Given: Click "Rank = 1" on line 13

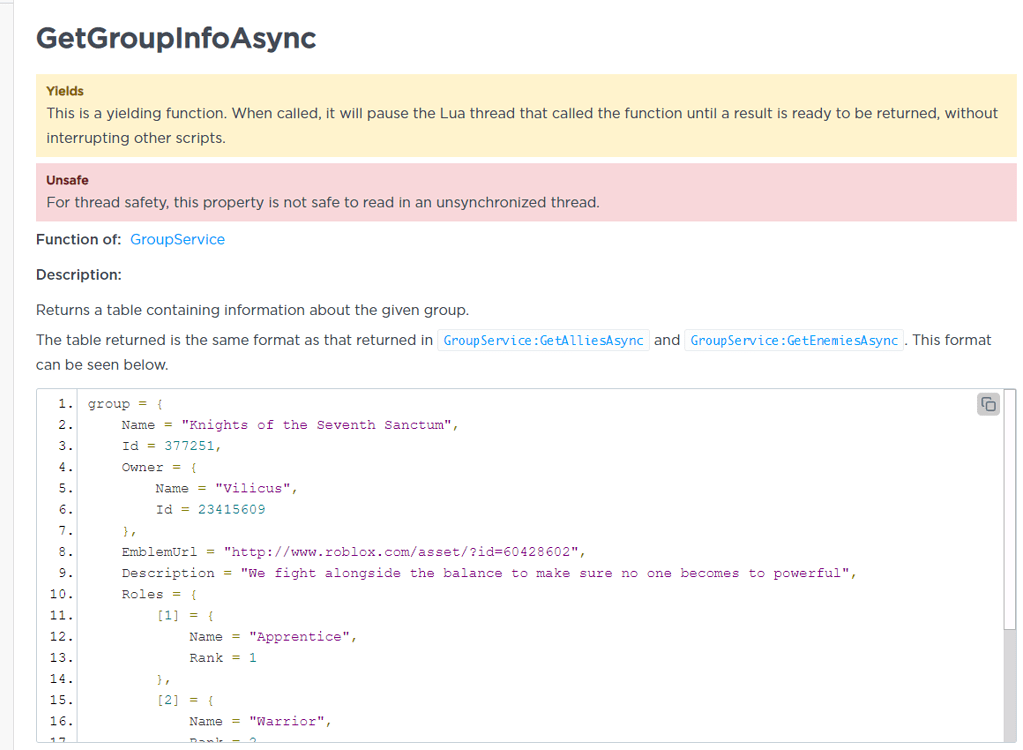Looking at the screenshot, I should [x=223, y=658].
